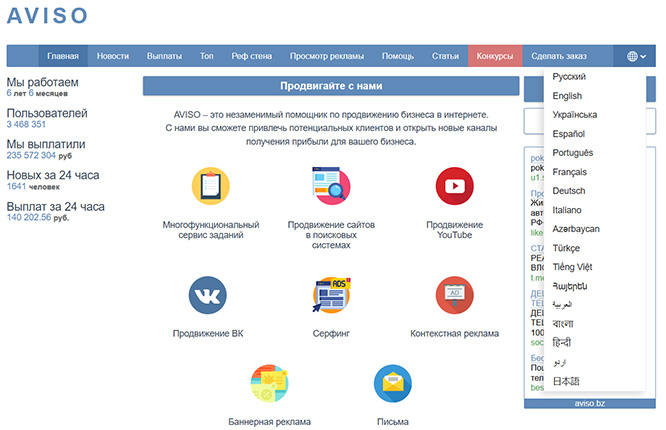Select the banner advertising icon
This screenshot has height=430, width=666.
click(x=270, y=384)
